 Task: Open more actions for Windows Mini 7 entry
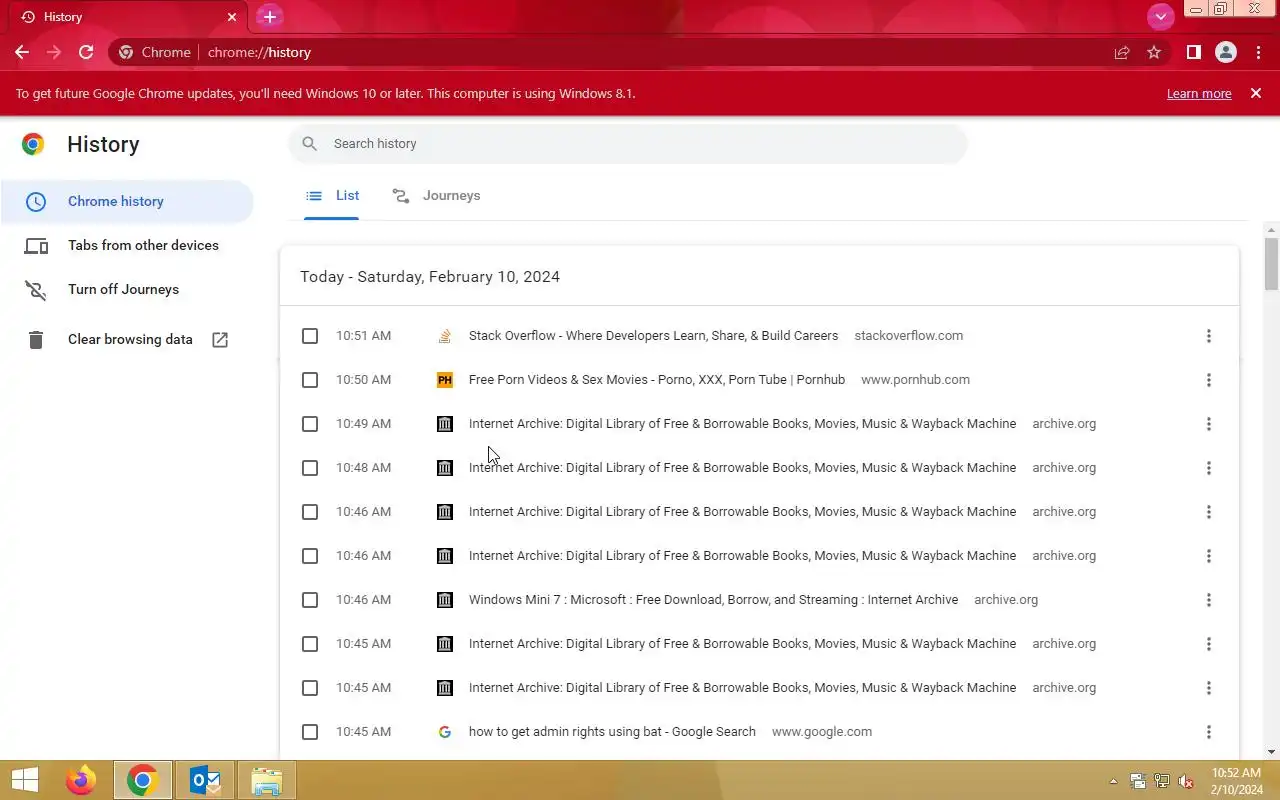1208,600
